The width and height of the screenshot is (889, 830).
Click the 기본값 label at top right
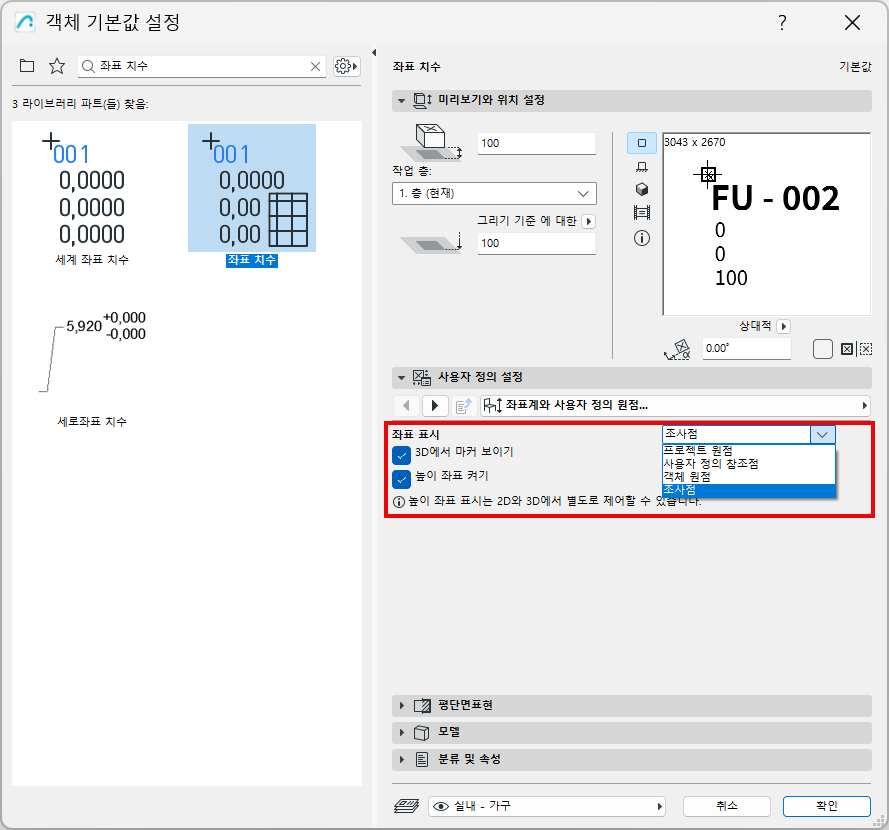point(855,67)
